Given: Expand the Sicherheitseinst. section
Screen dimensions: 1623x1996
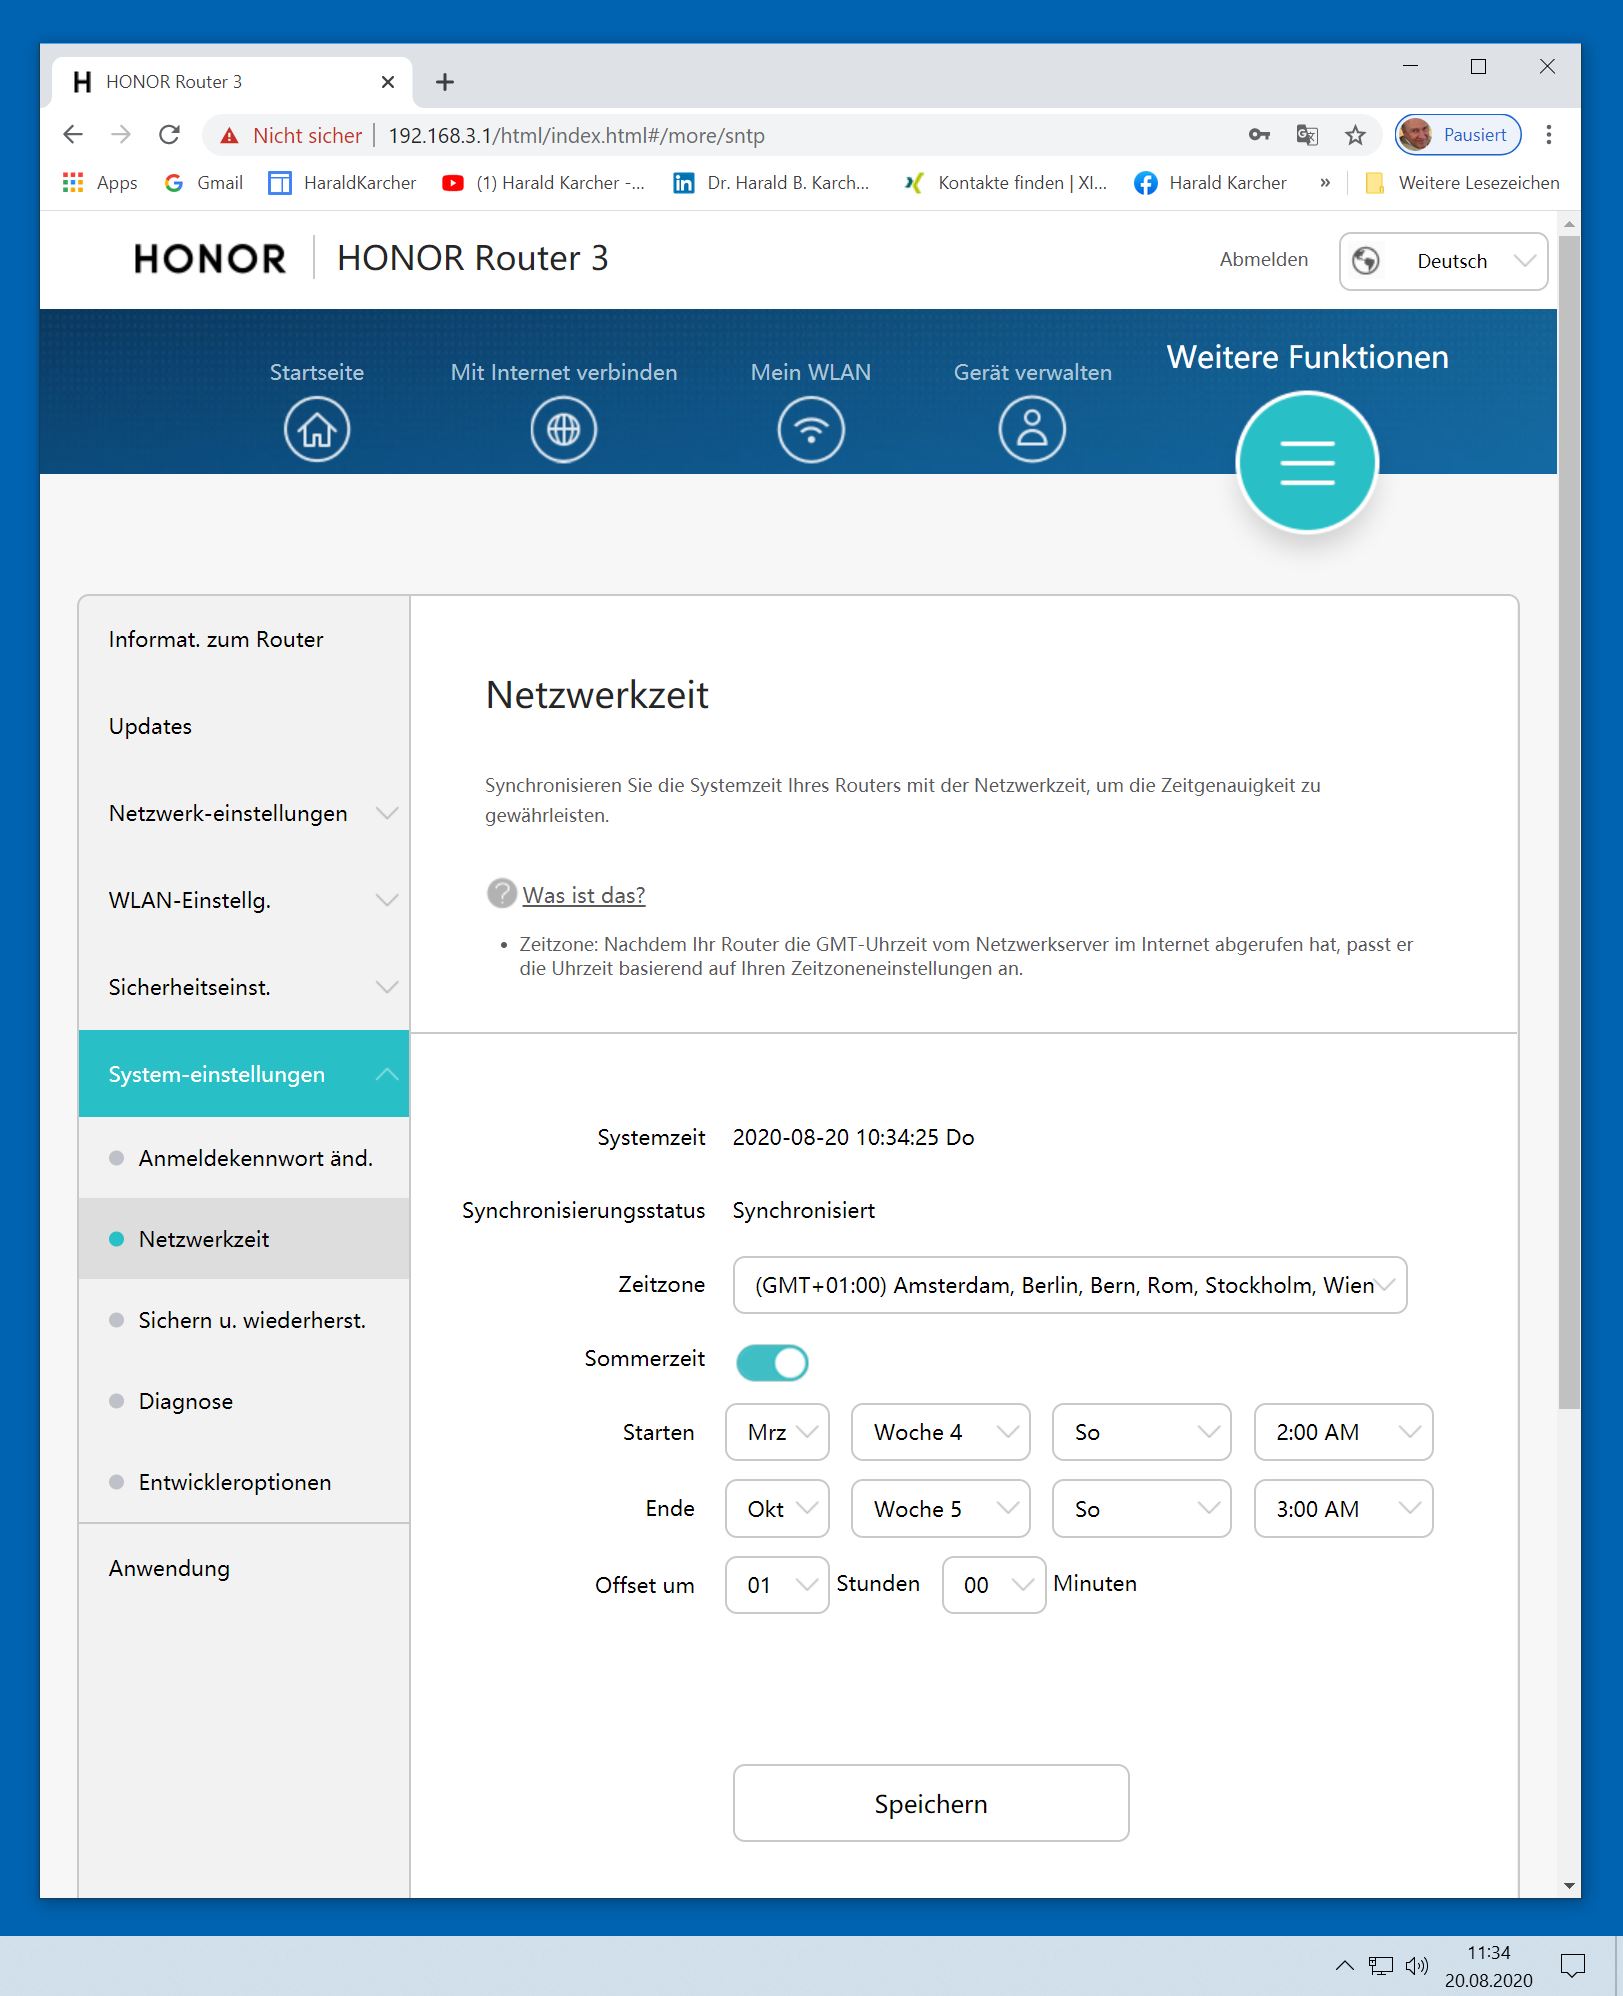Looking at the screenshot, I should coord(244,987).
